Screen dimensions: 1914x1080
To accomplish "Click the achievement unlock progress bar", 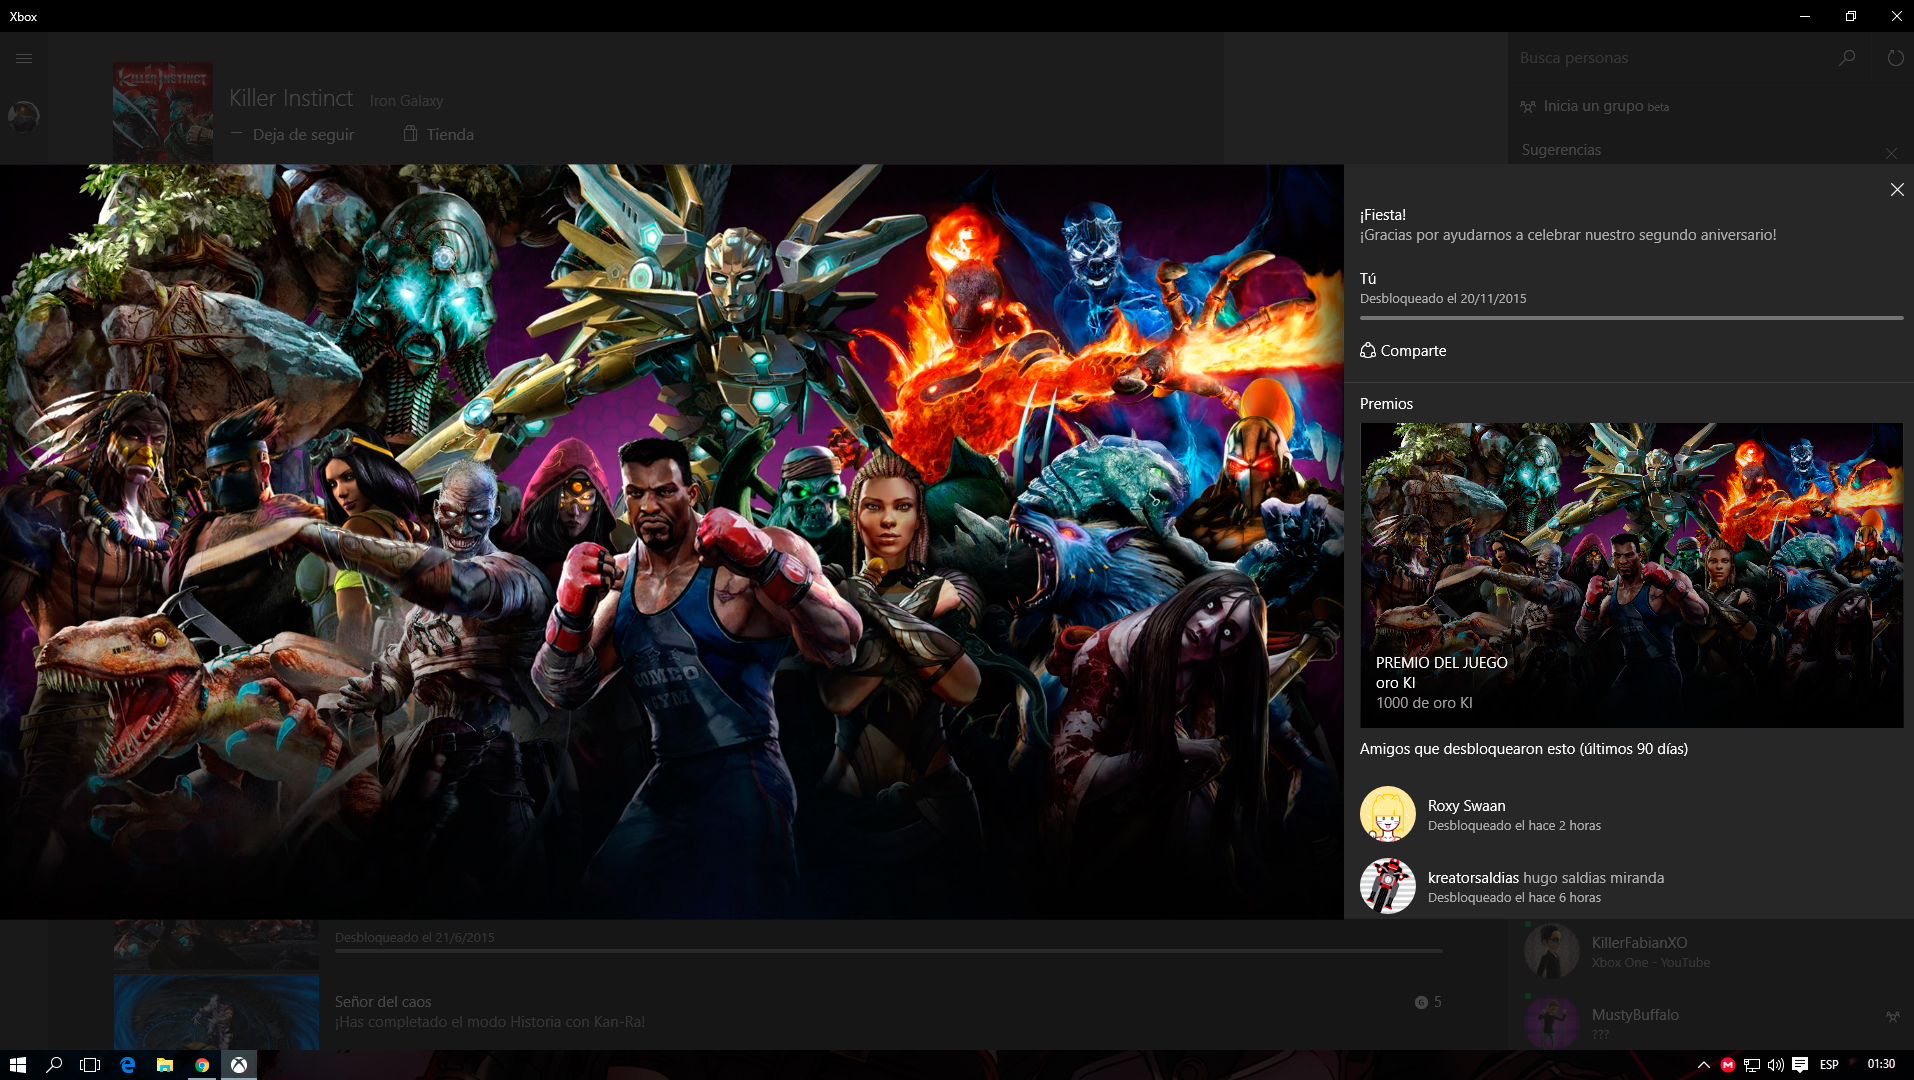I will point(1631,318).
